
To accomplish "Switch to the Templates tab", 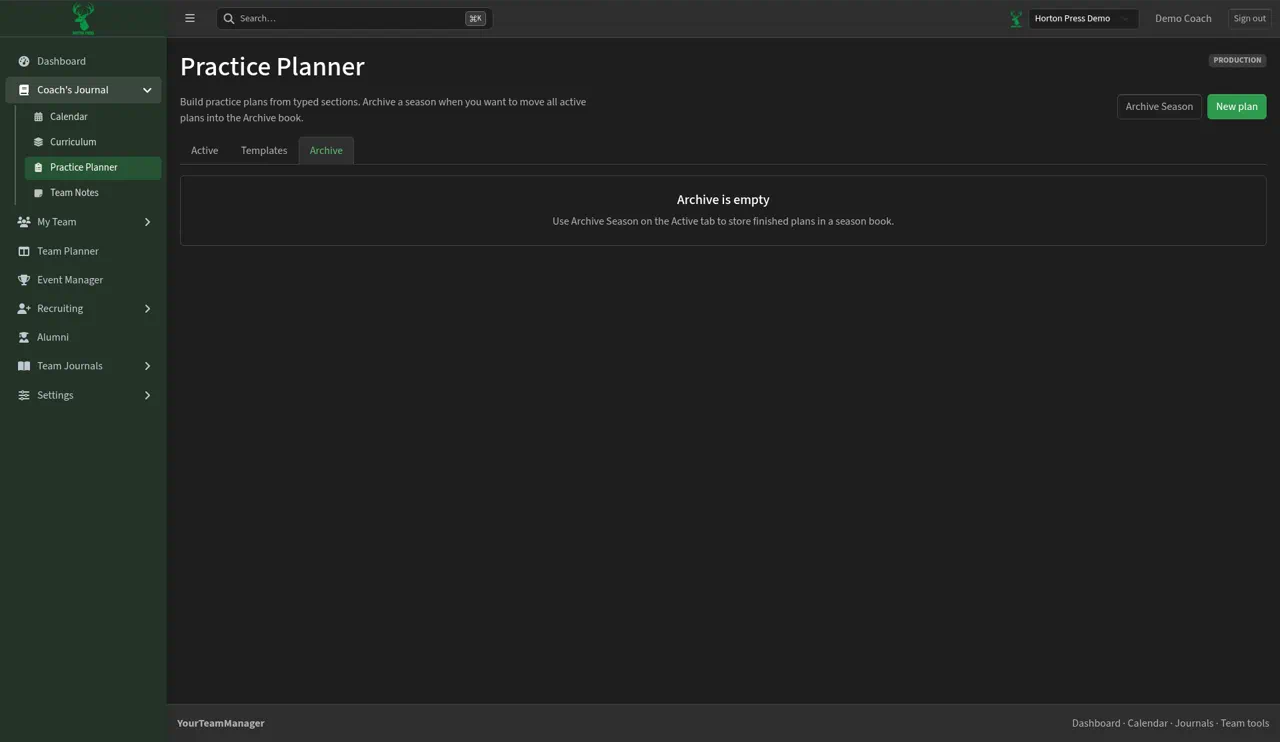I will [x=264, y=150].
